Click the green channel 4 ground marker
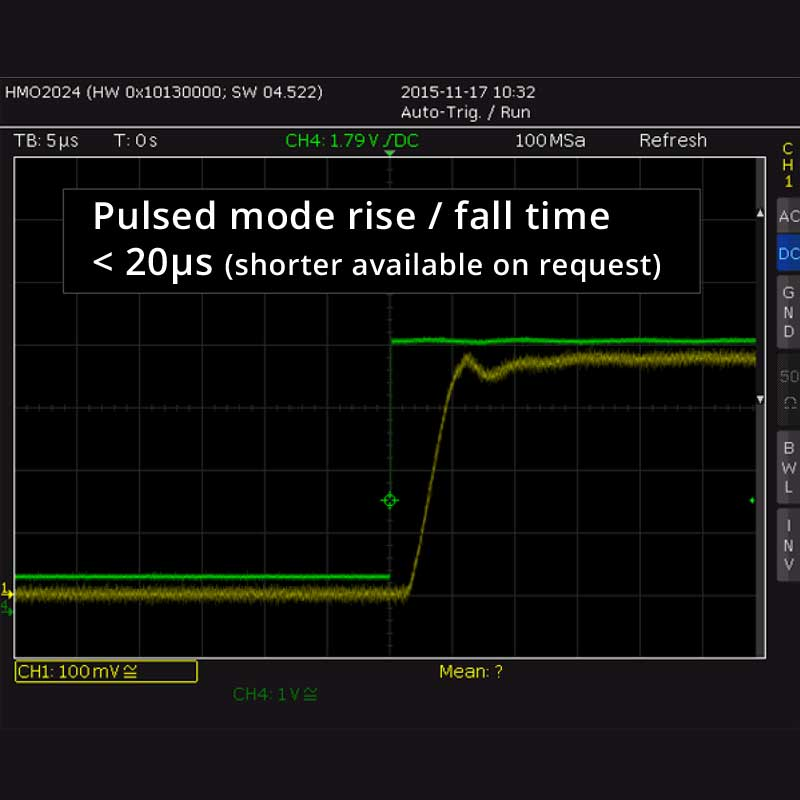The image size is (800, 800). pyautogui.click(x=7, y=607)
